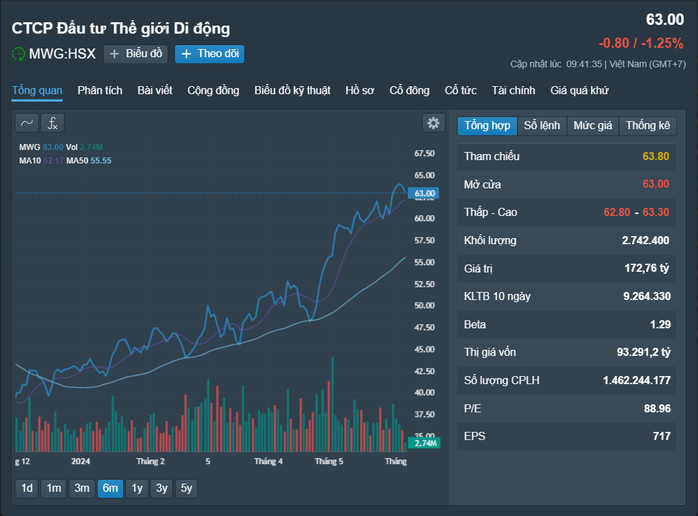The height and width of the screenshot is (516, 698).
Task: Set chart range to 3y
Action: [161, 488]
